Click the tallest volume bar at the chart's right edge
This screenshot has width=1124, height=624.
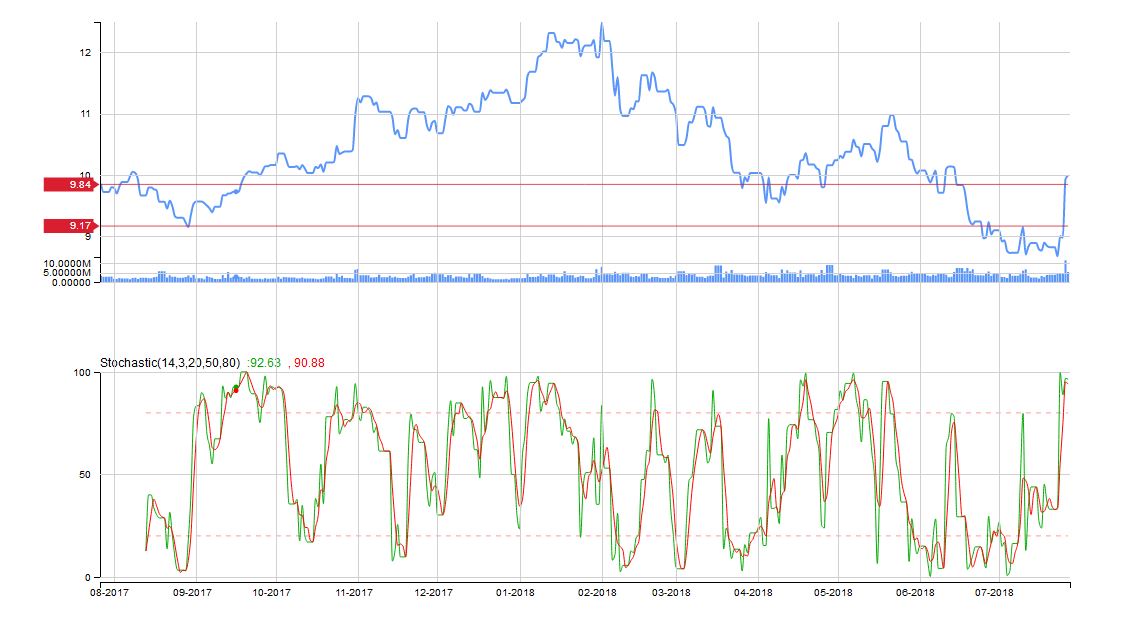[1066, 271]
